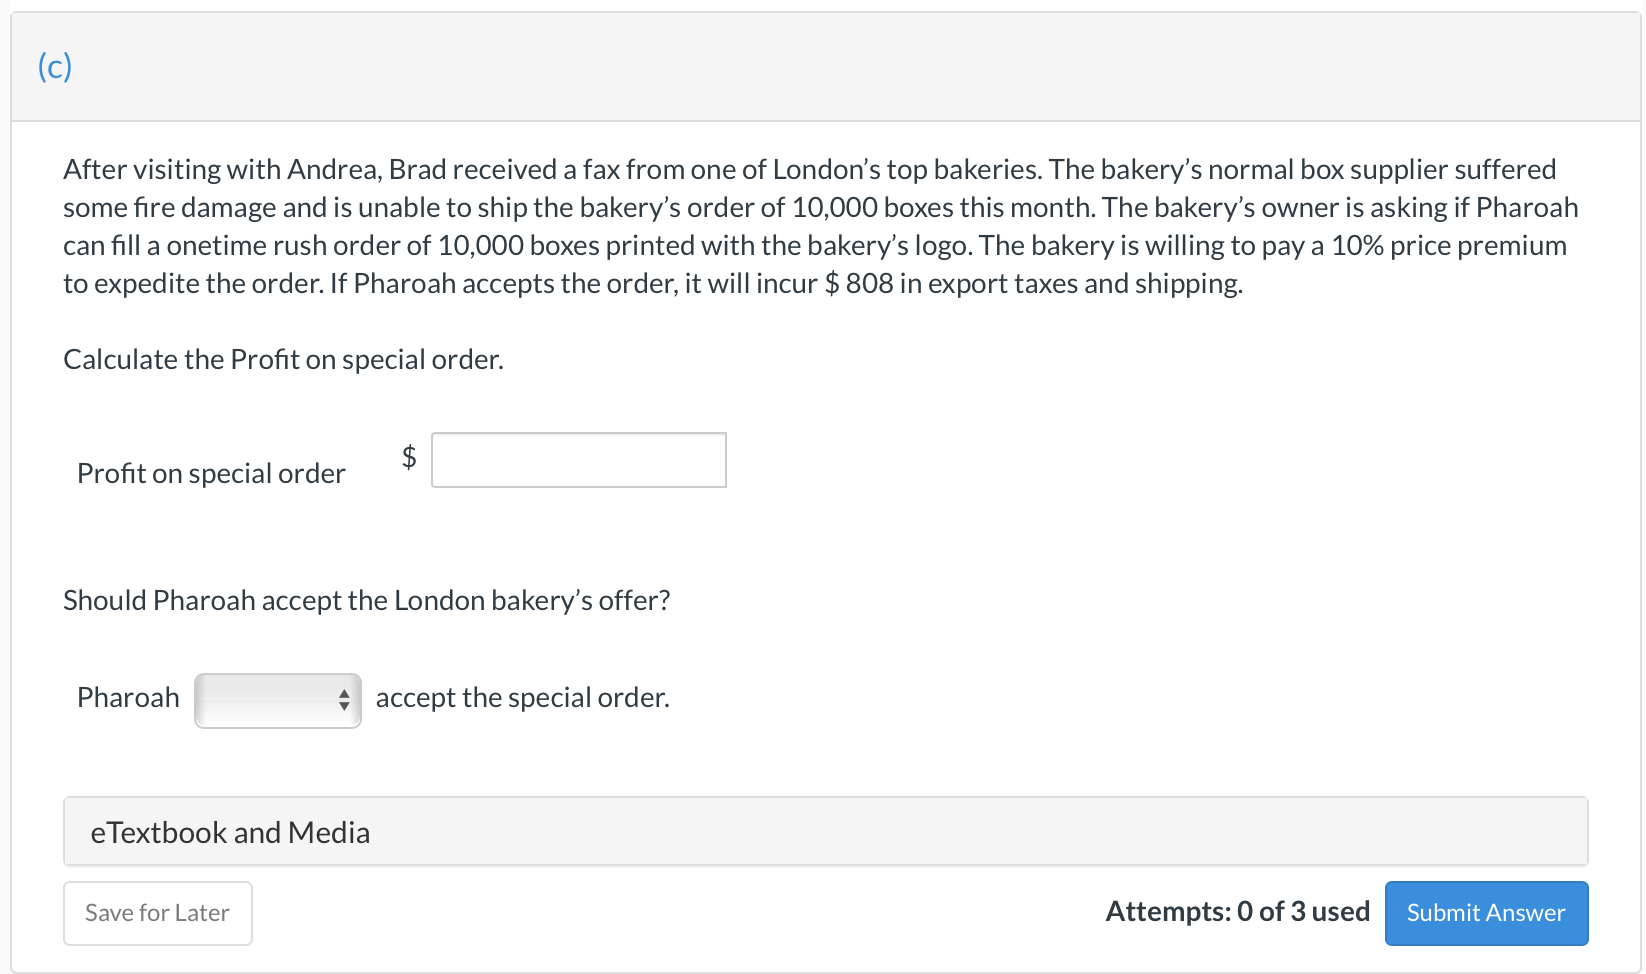Click the dollar sign beside the profit field
The height and width of the screenshot is (974, 1646).
coord(409,457)
